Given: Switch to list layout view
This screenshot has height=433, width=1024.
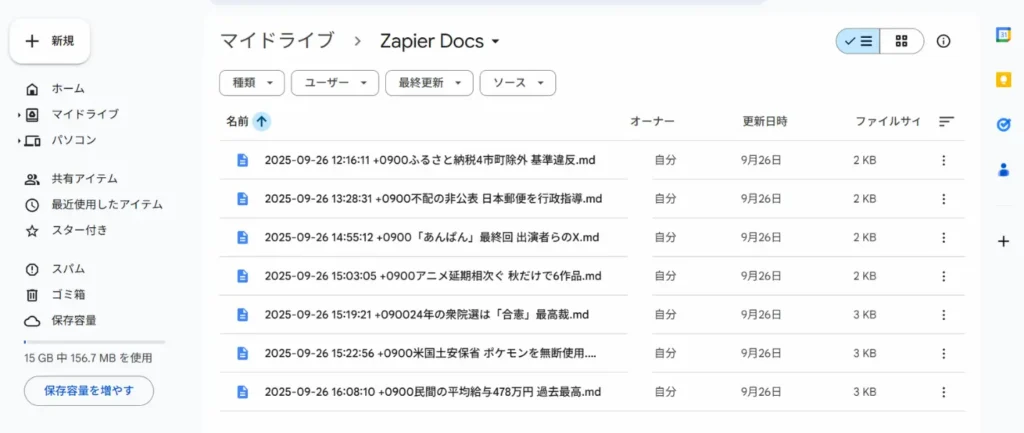Looking at the screenshot, I should pyautogui.click(x=858, y=41).
